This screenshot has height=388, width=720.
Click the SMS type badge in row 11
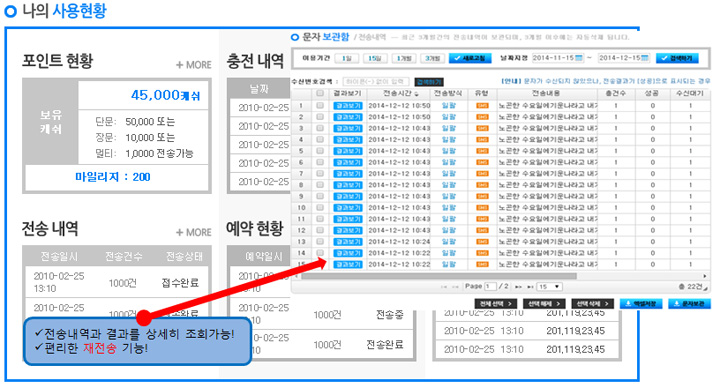[482, 219]
